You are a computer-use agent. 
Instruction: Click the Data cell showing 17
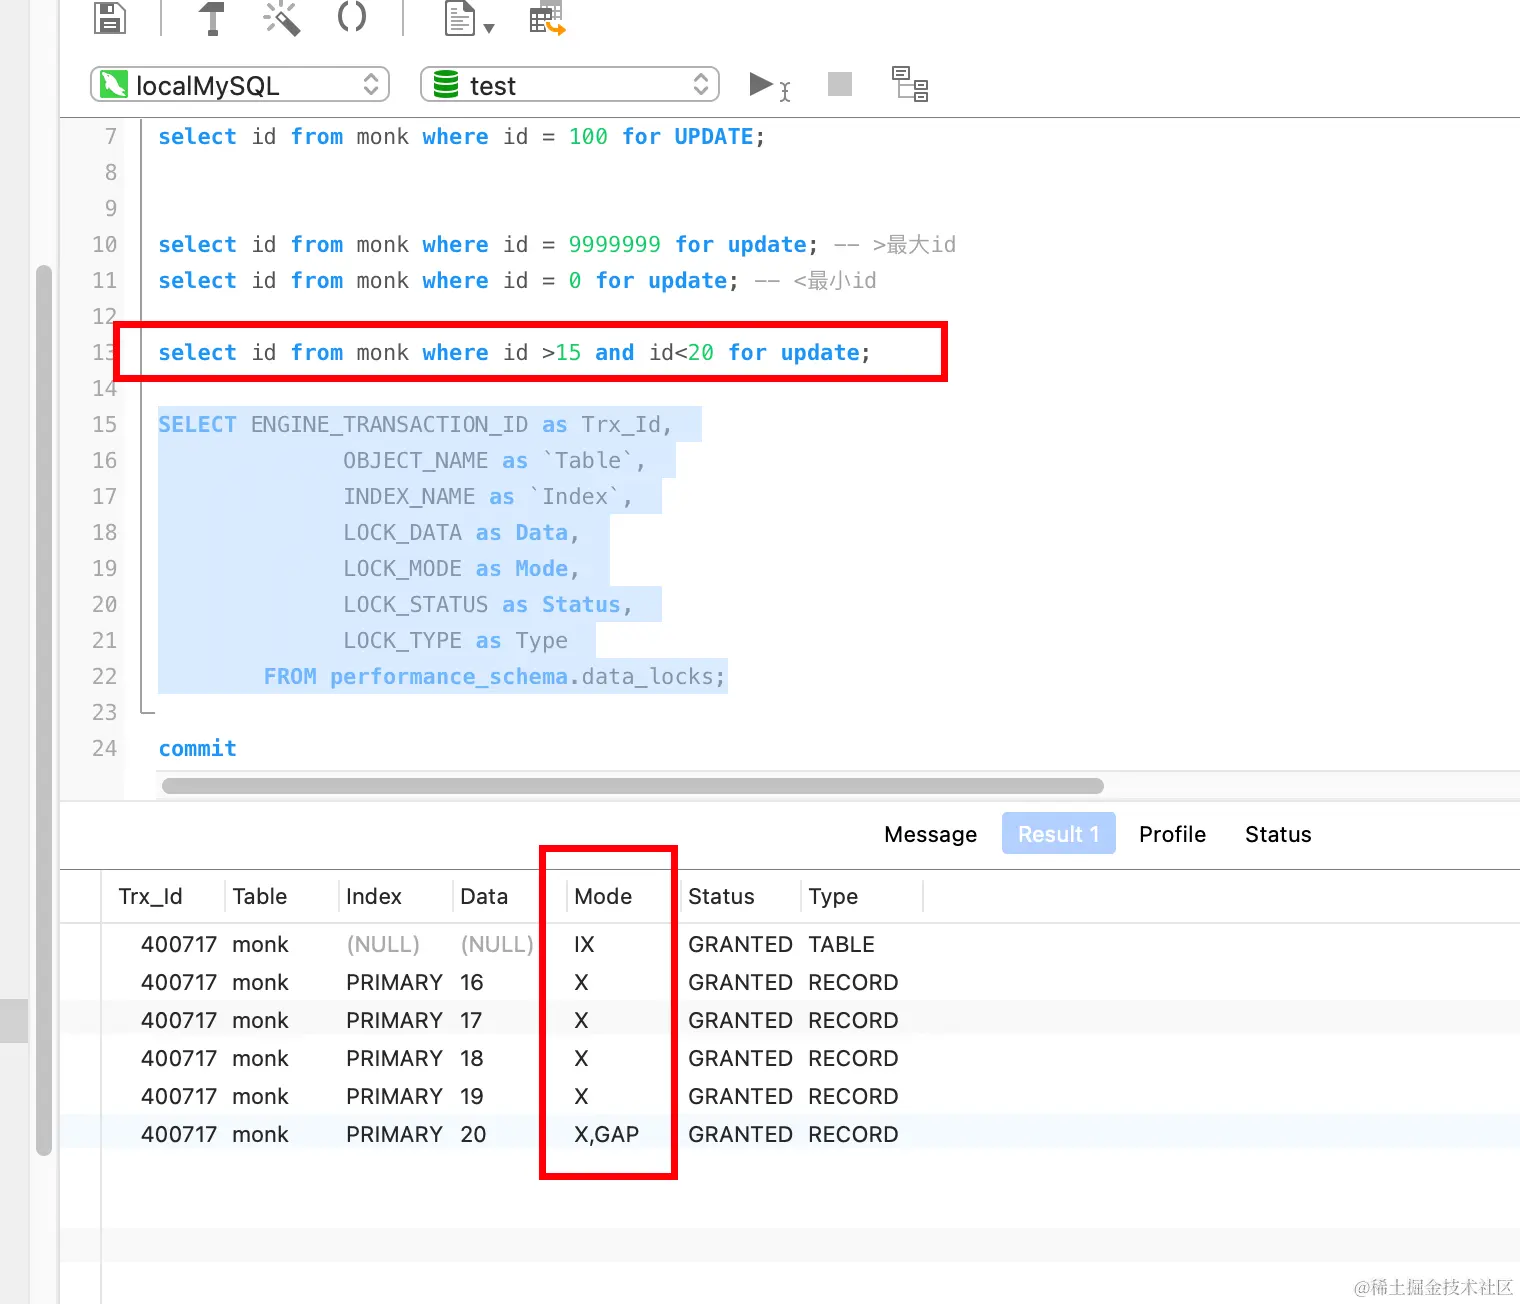click(x=471, y=1020)
